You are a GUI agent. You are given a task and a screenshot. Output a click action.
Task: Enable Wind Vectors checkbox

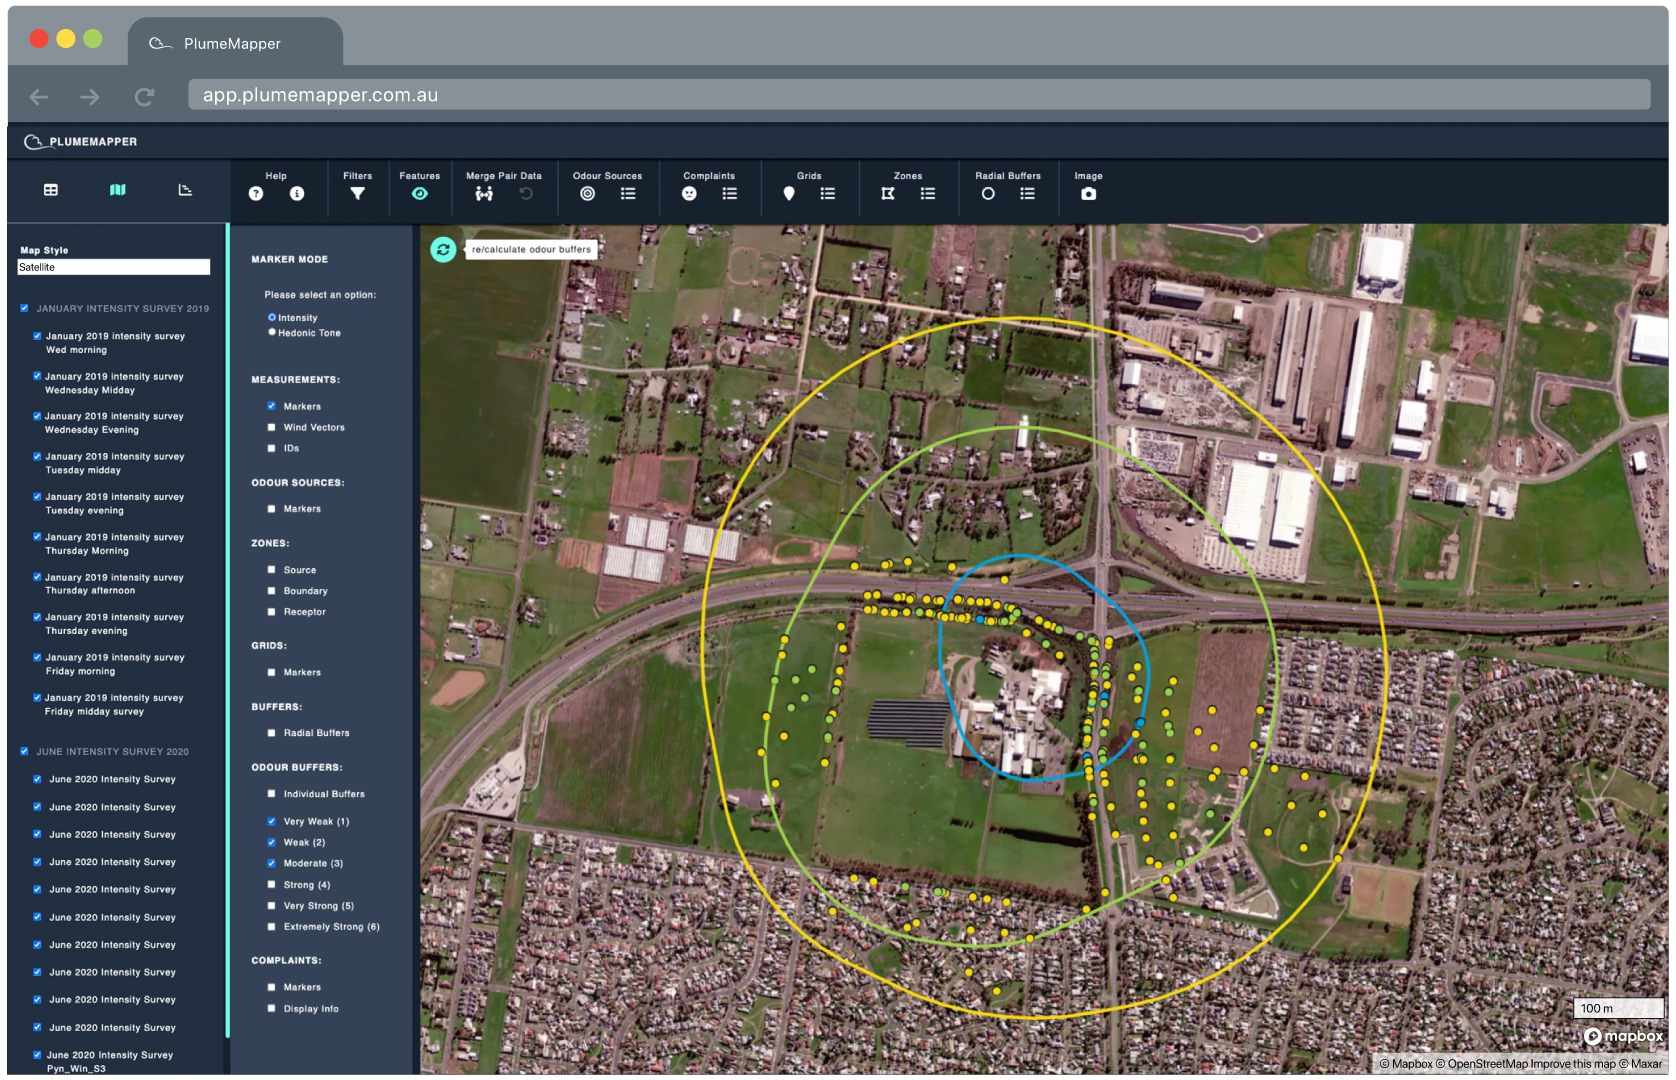(x=271, y=427)
